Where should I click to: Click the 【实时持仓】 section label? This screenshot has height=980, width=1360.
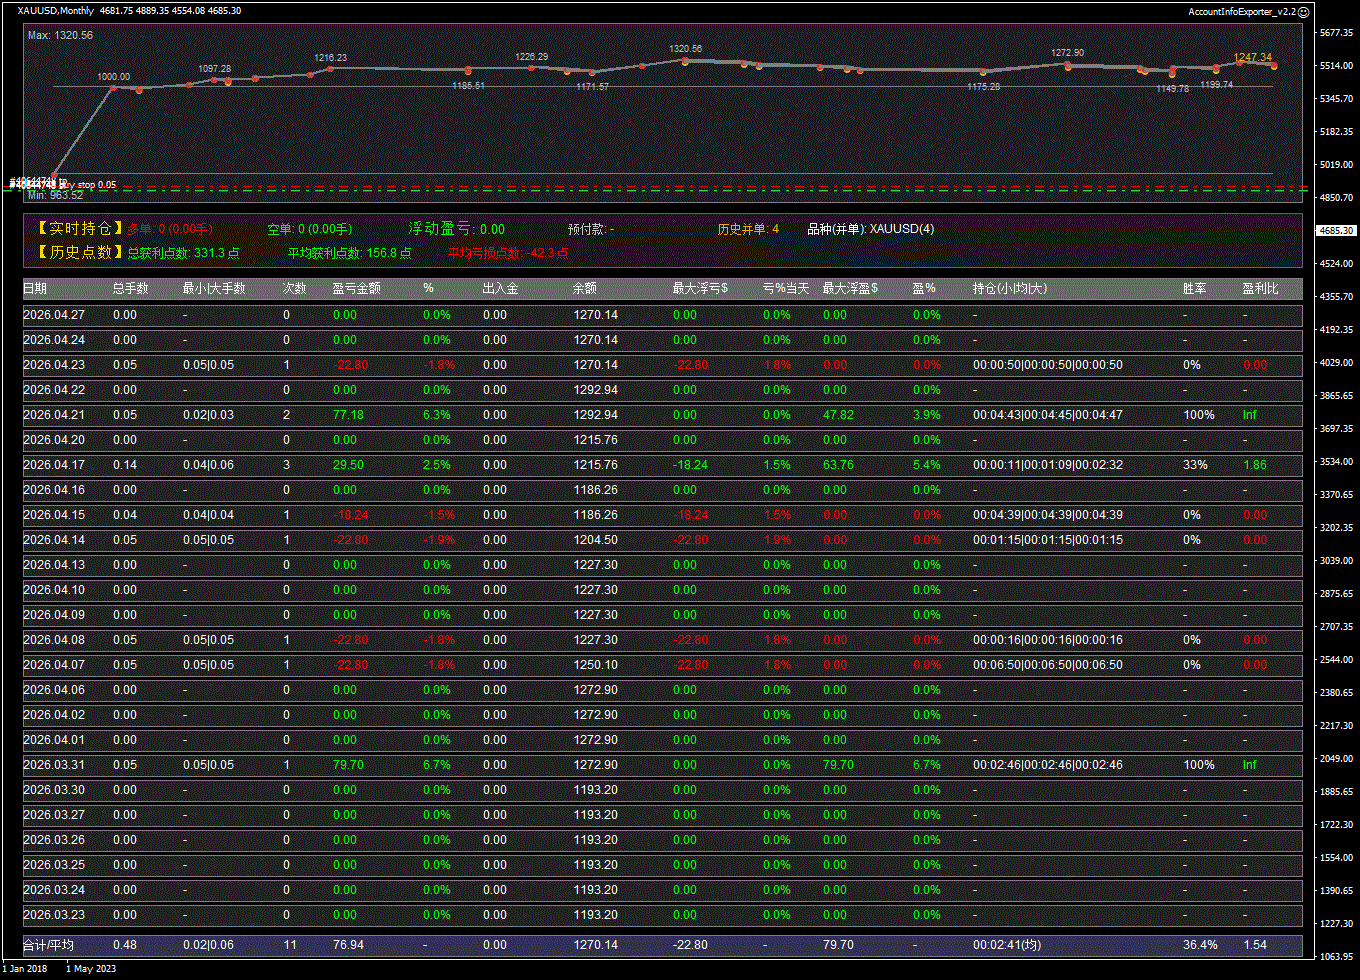coord(79,229)
